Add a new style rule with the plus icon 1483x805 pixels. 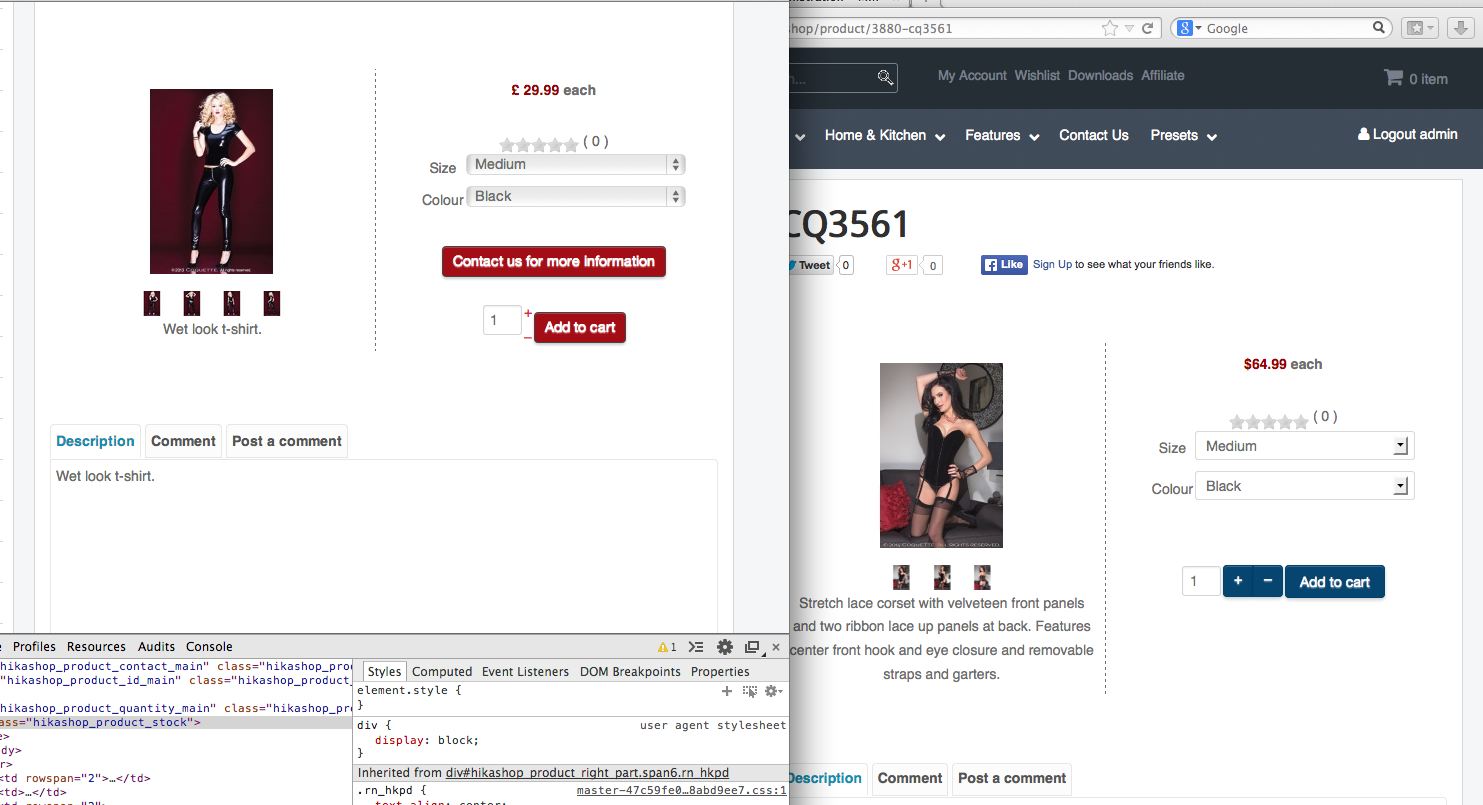pyautogui.click(x=727, y=691)
